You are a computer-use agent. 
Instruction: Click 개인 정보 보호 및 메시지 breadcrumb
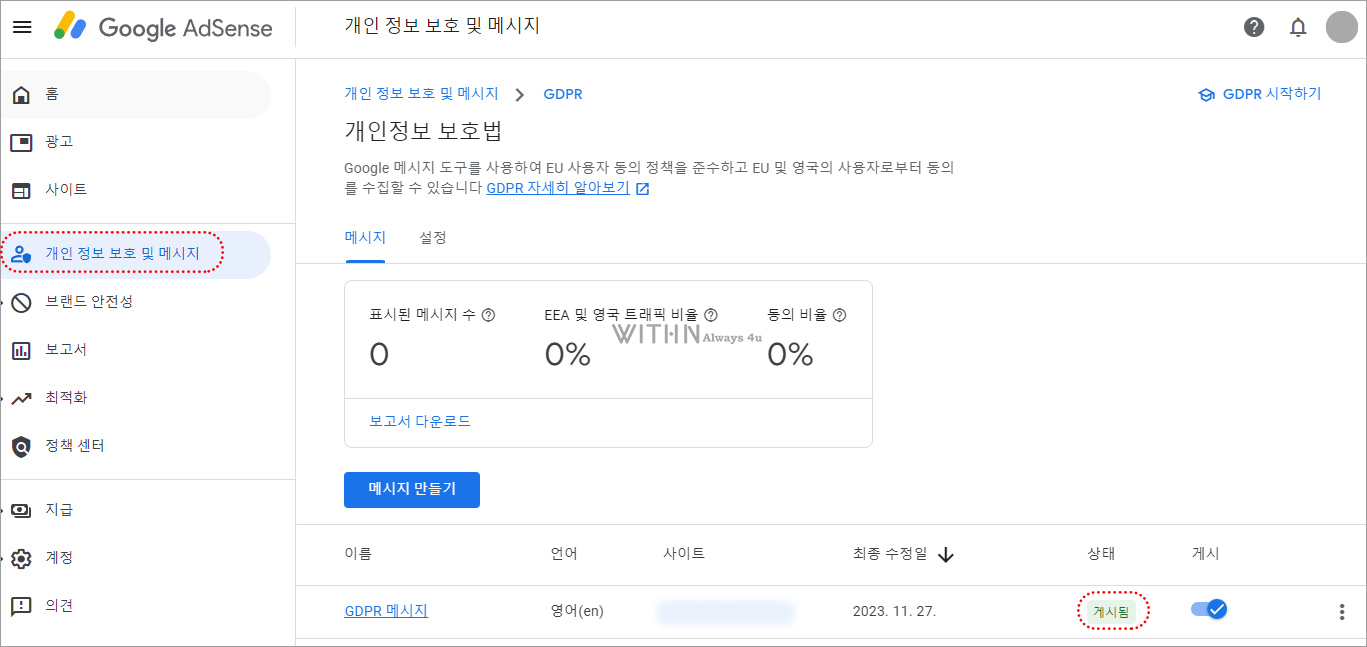(421, 94)
